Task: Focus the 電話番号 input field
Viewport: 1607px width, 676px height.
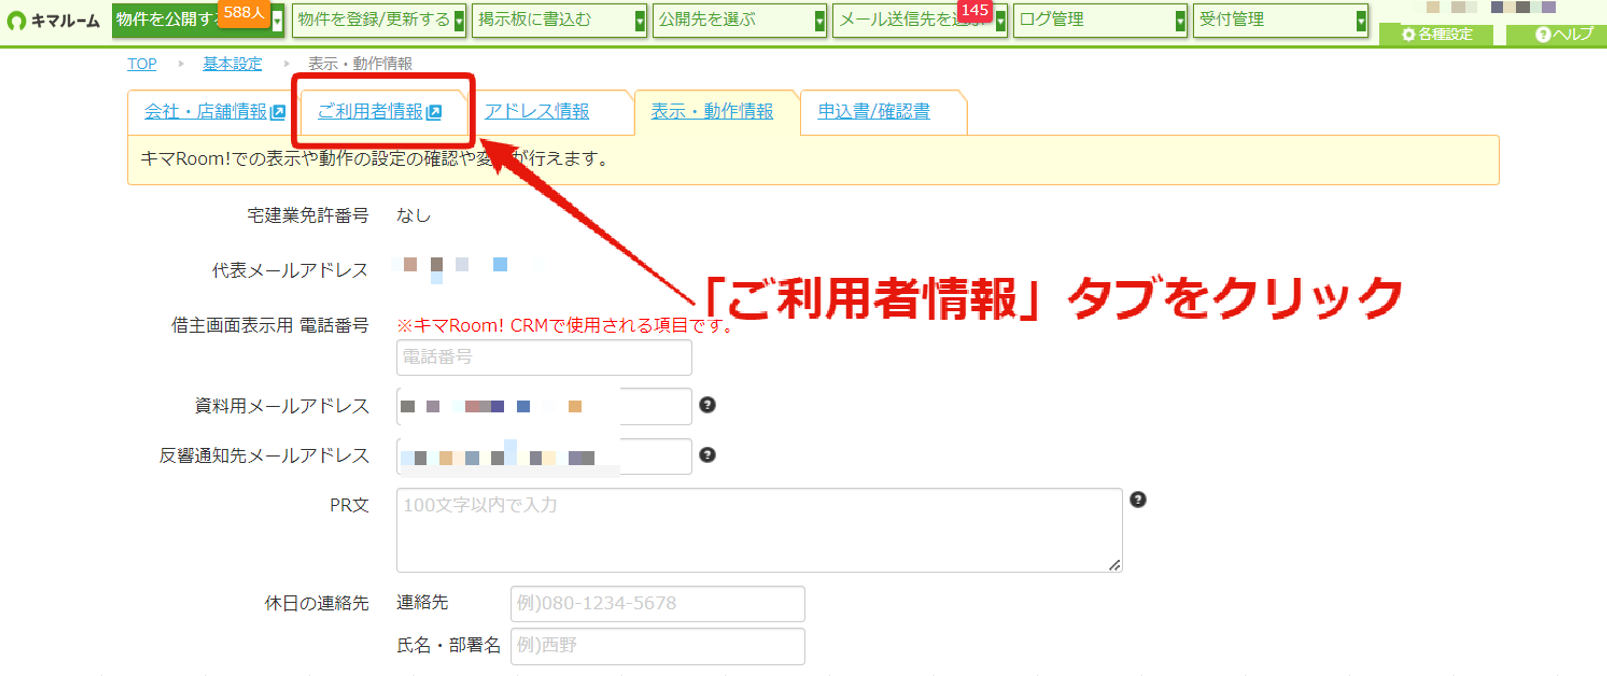Action: pyautogui.click(x=544, y=357)
